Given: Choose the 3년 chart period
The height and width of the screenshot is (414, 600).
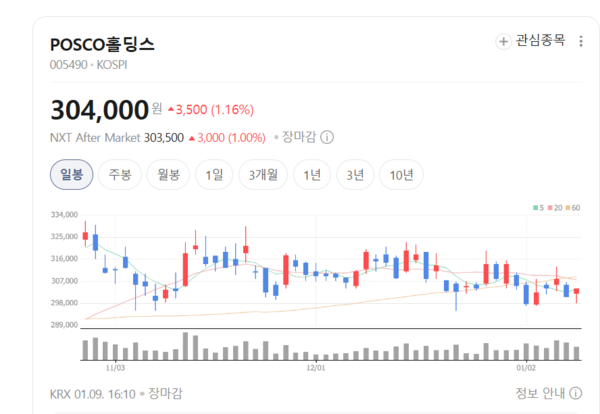Looking at the screenshot, I should pyautogui.click(x=355, y=175).
